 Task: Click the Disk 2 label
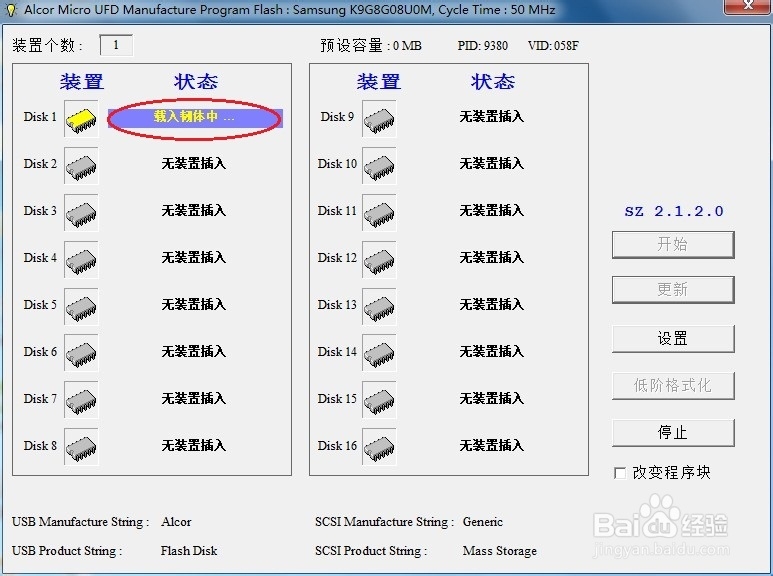pos(40,164)
